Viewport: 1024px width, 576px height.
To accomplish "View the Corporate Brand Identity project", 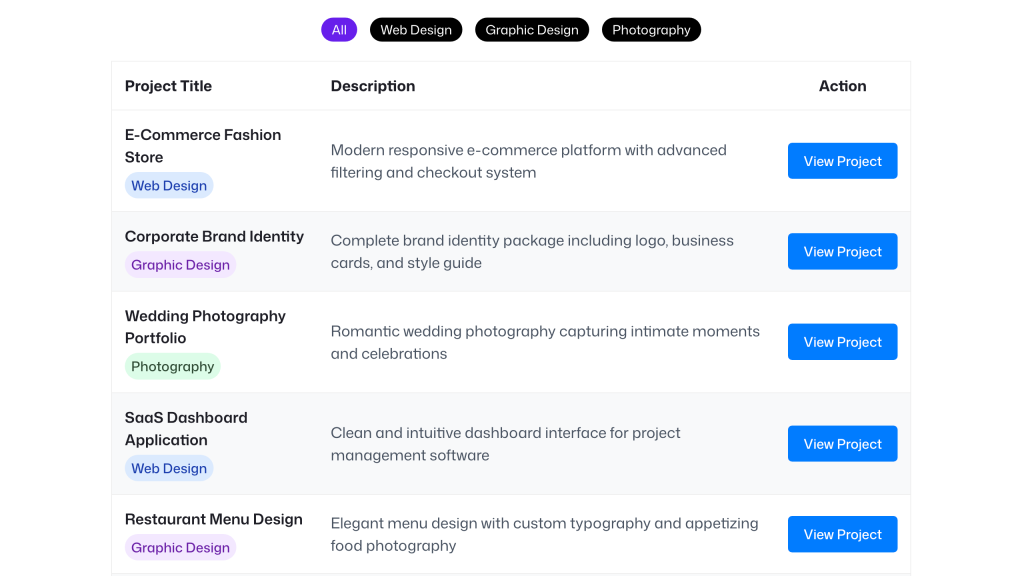I will 842,251.
